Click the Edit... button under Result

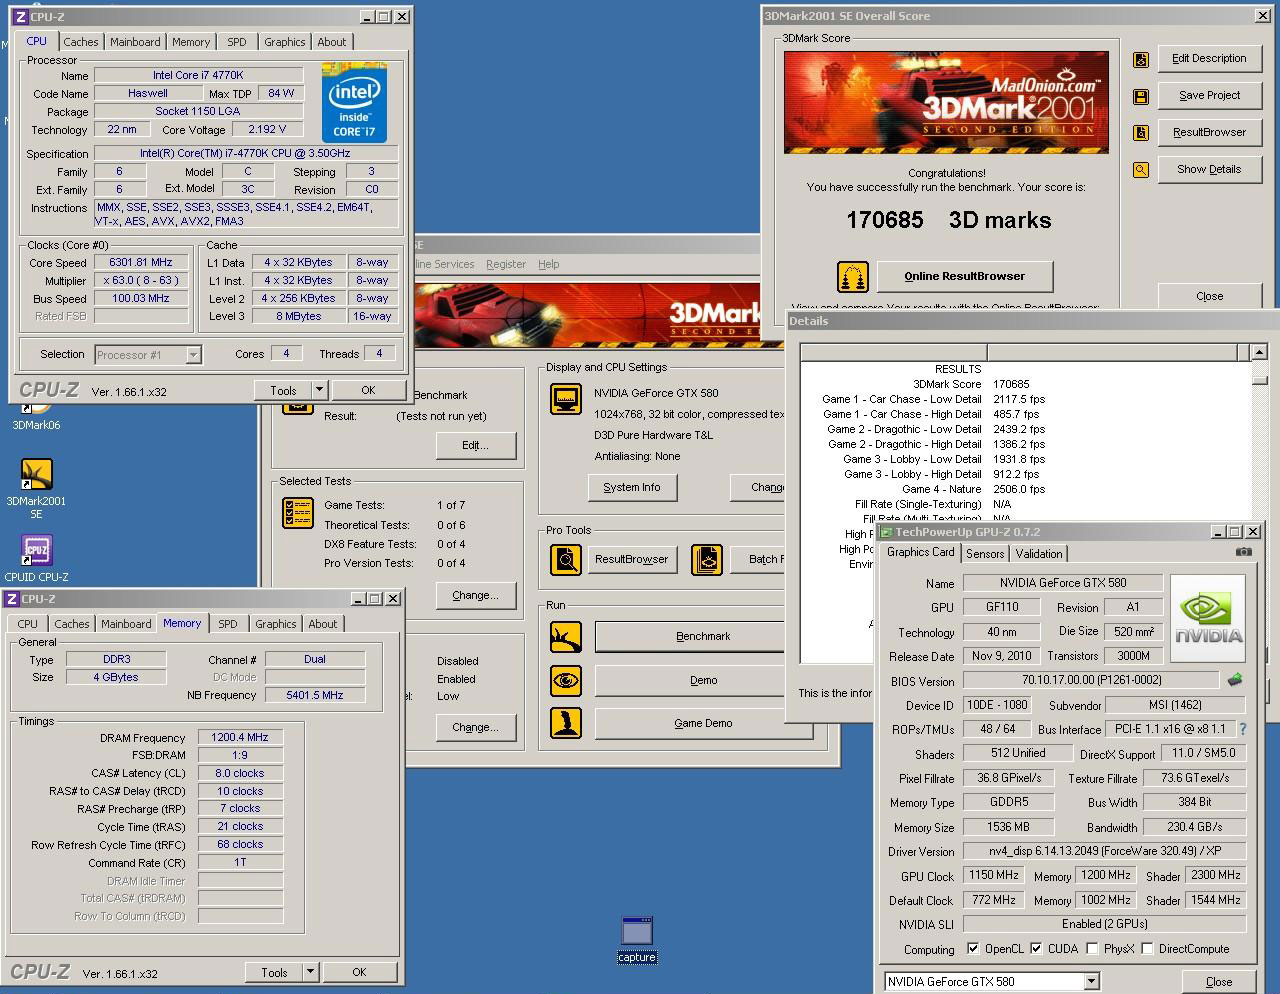[475, 445]
